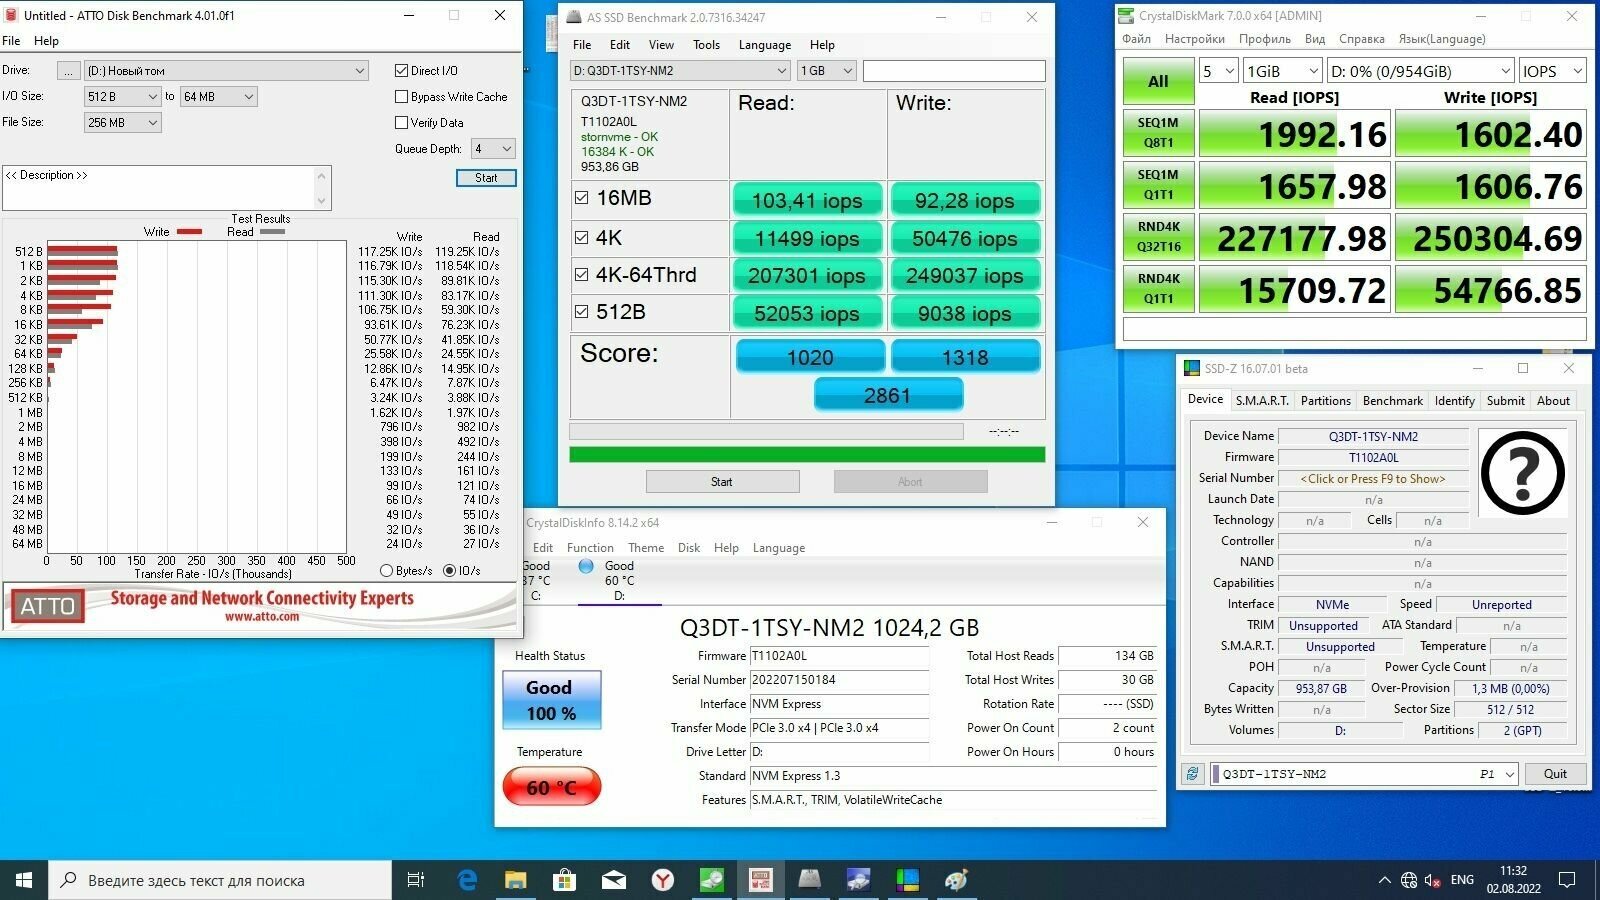This screenshot has width=1600, height=900.
Task: Uncheck the 4K-64Thrd test in AS SSD
Action: click(581, 275)
